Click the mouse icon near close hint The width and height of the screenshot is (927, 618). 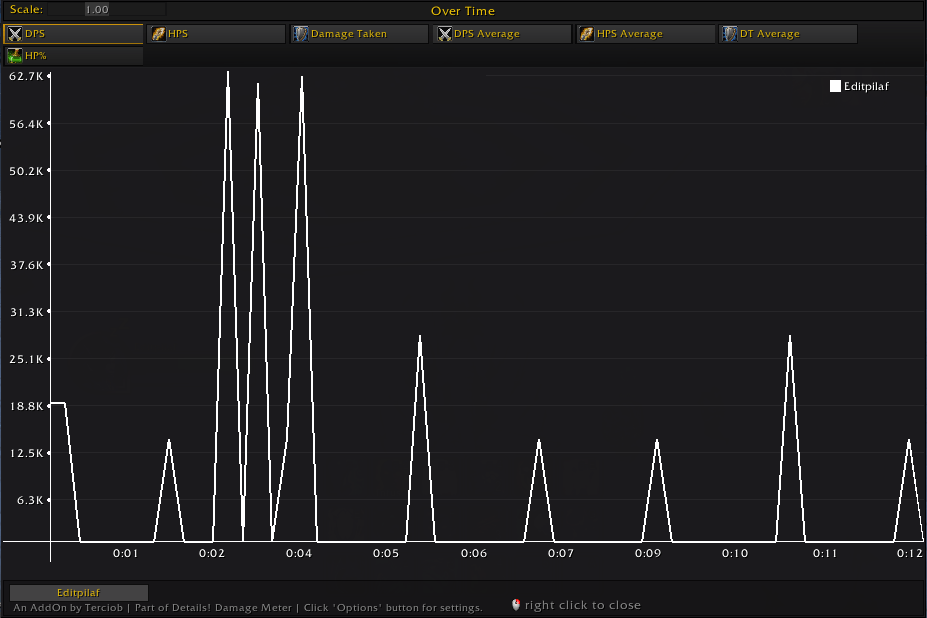coord(516,604)
